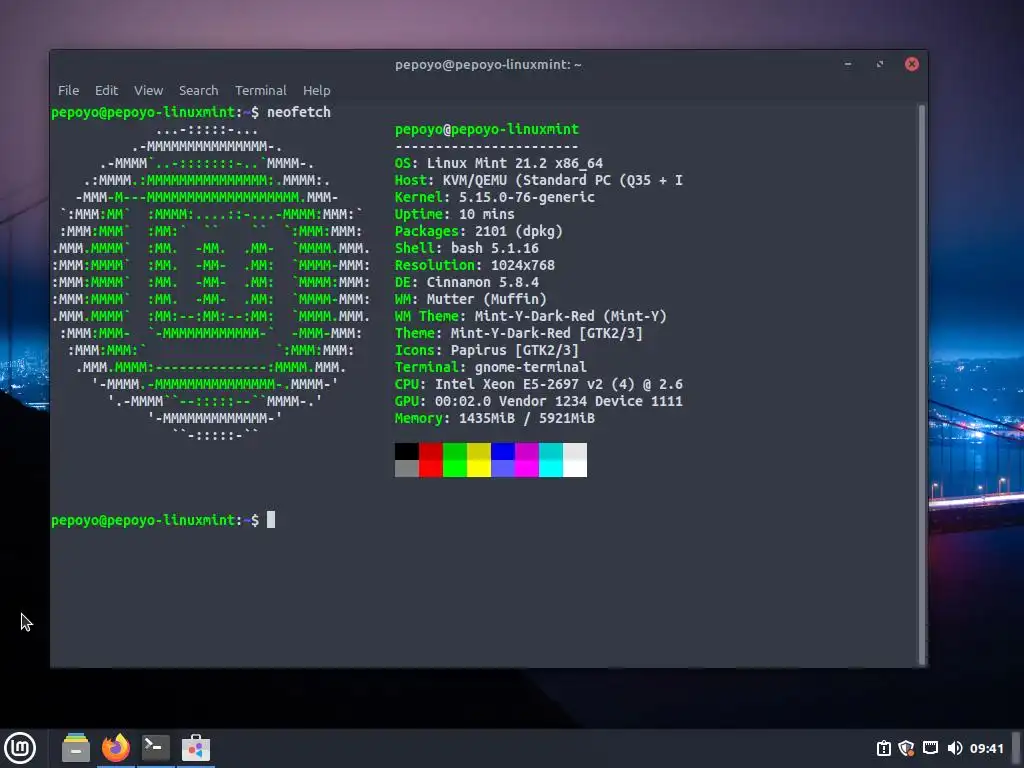Click the typed 'neofetch' command text
This screenshot has width=1024, height=768.
(x=298, y=112)
